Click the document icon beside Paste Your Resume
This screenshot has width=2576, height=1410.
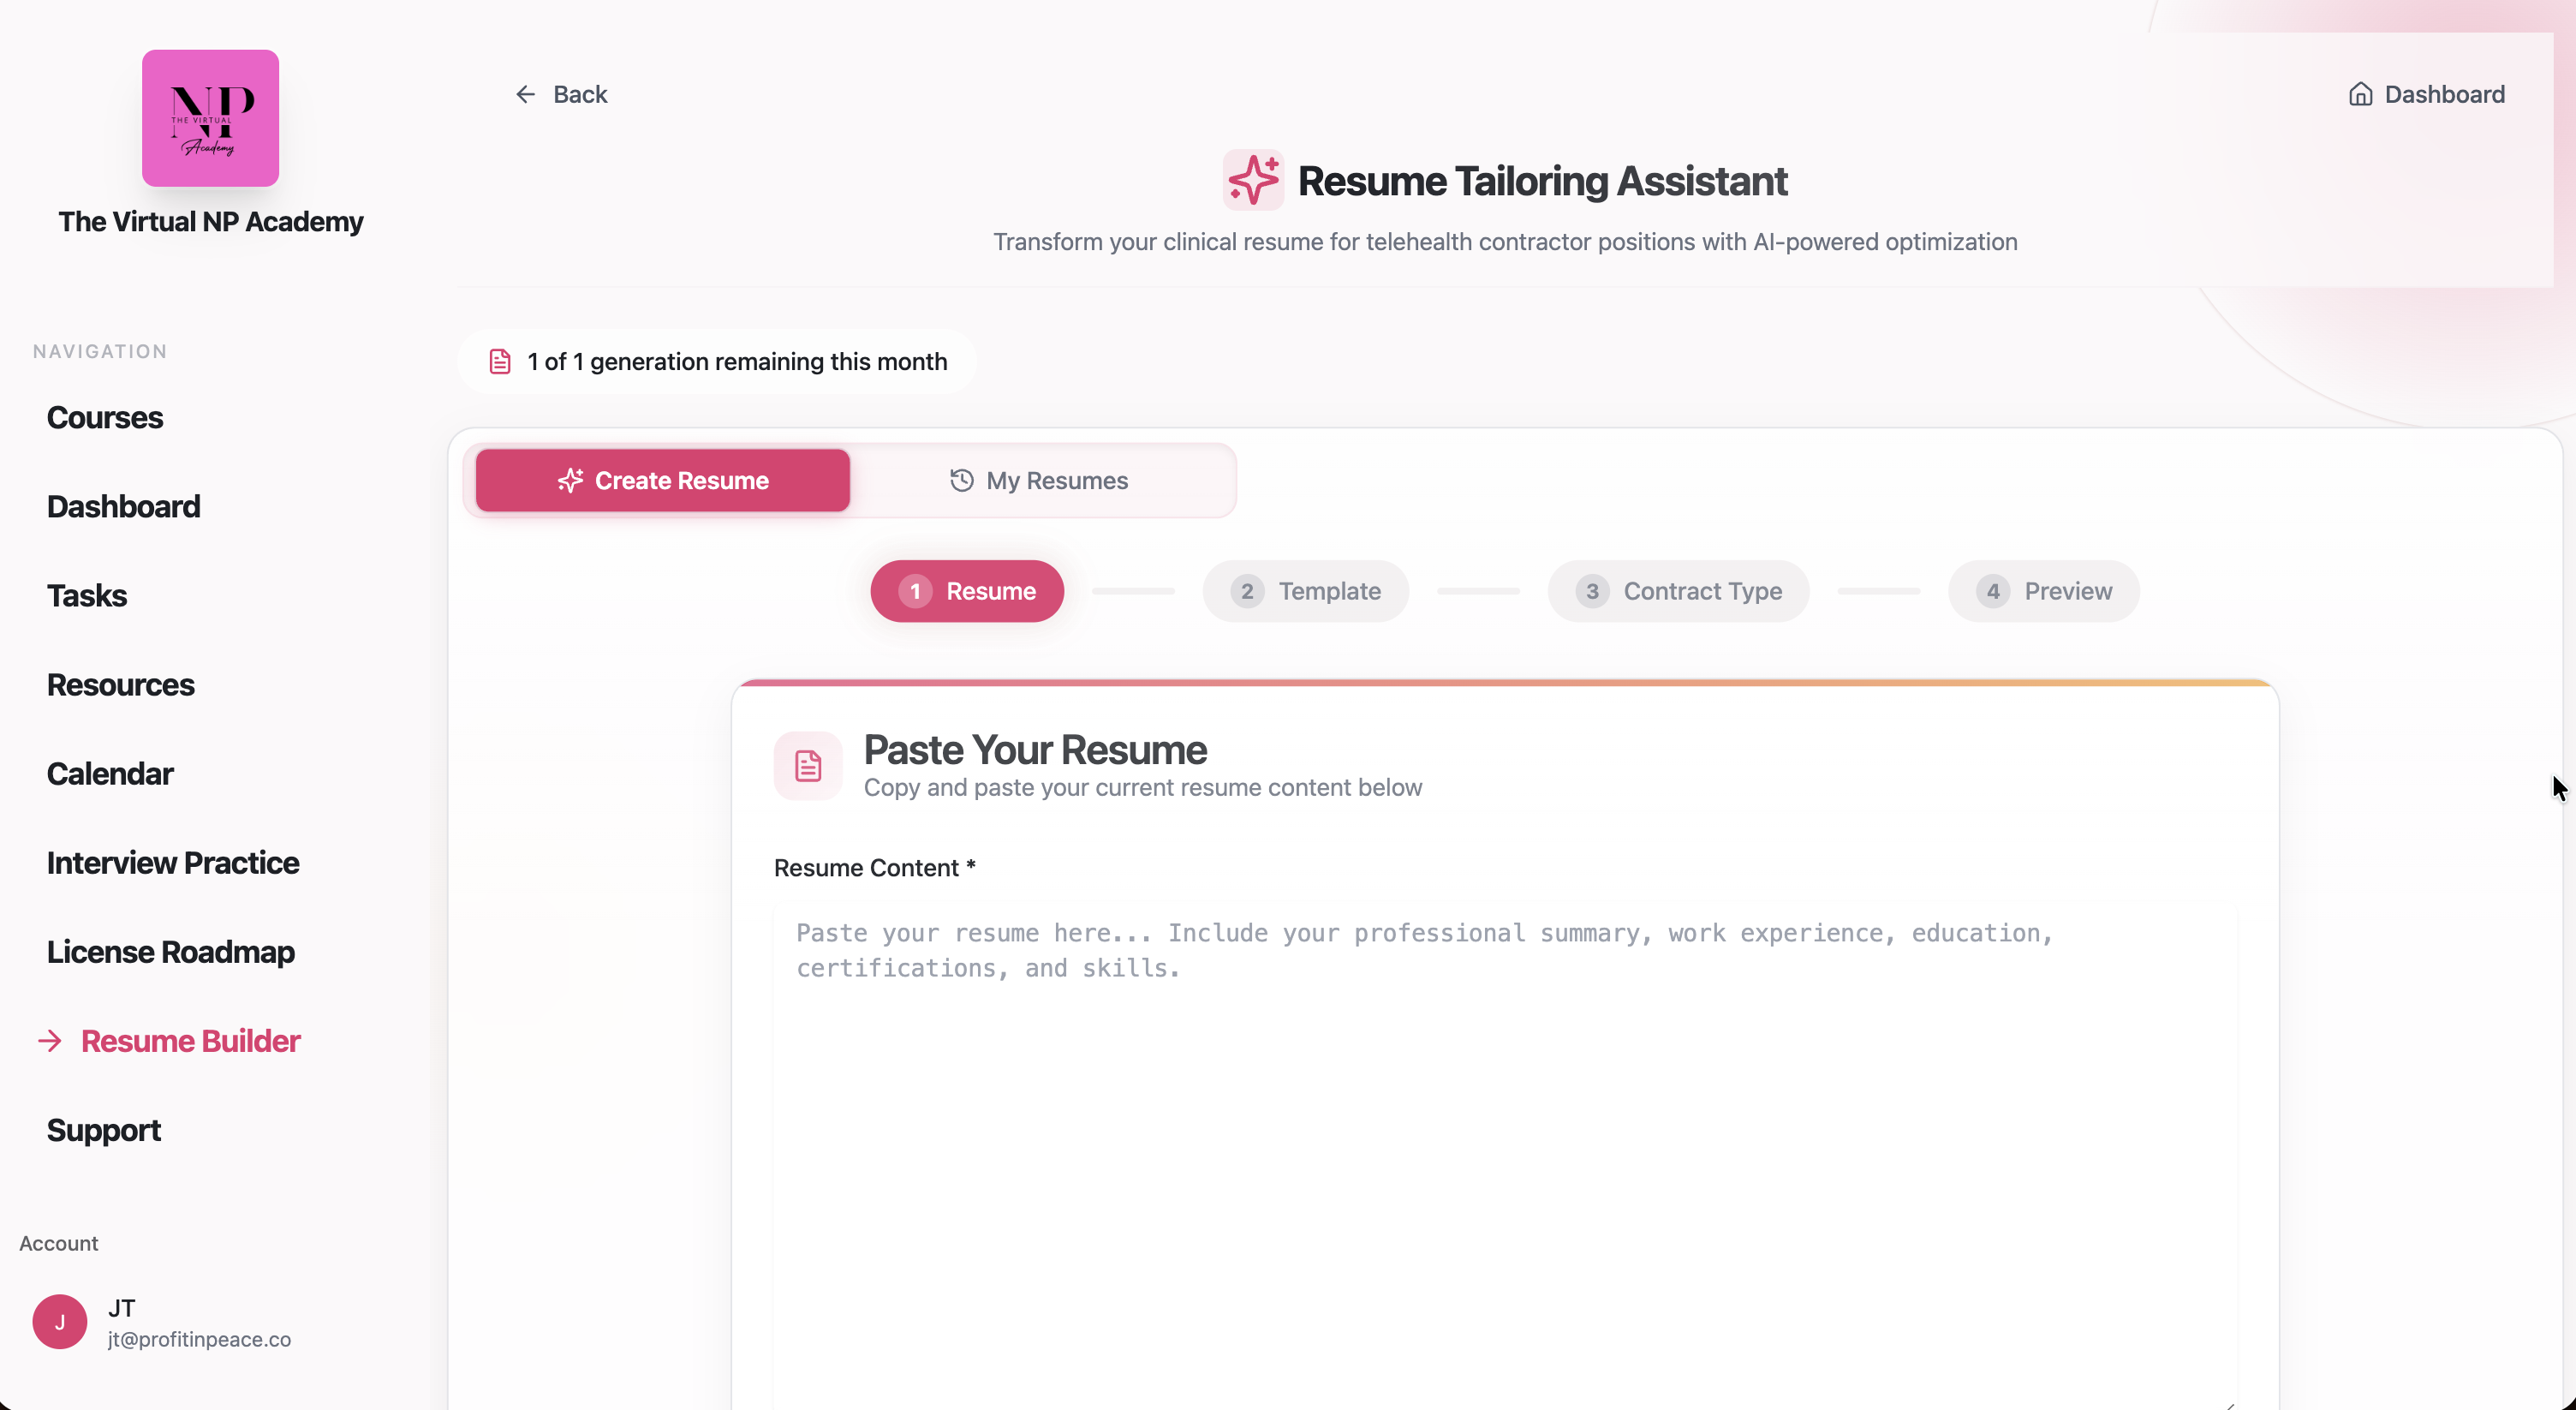[807, 766]
